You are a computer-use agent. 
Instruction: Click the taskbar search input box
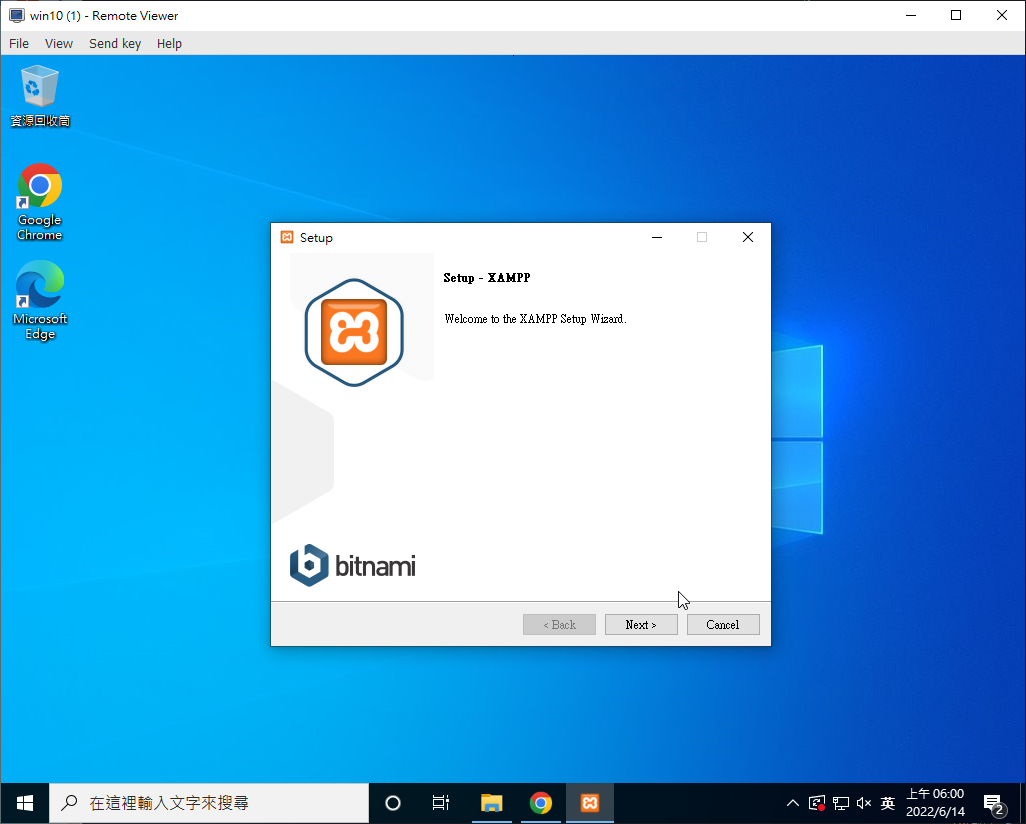pyautogui.click(x=210, y=803)
